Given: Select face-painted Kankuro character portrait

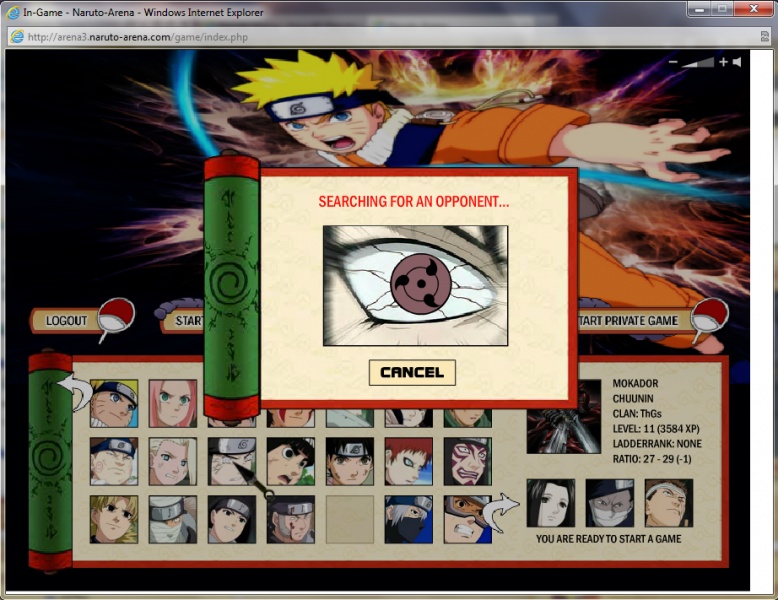Looking at the screenshot, I should pyautogui.click(x=467, y=461).
